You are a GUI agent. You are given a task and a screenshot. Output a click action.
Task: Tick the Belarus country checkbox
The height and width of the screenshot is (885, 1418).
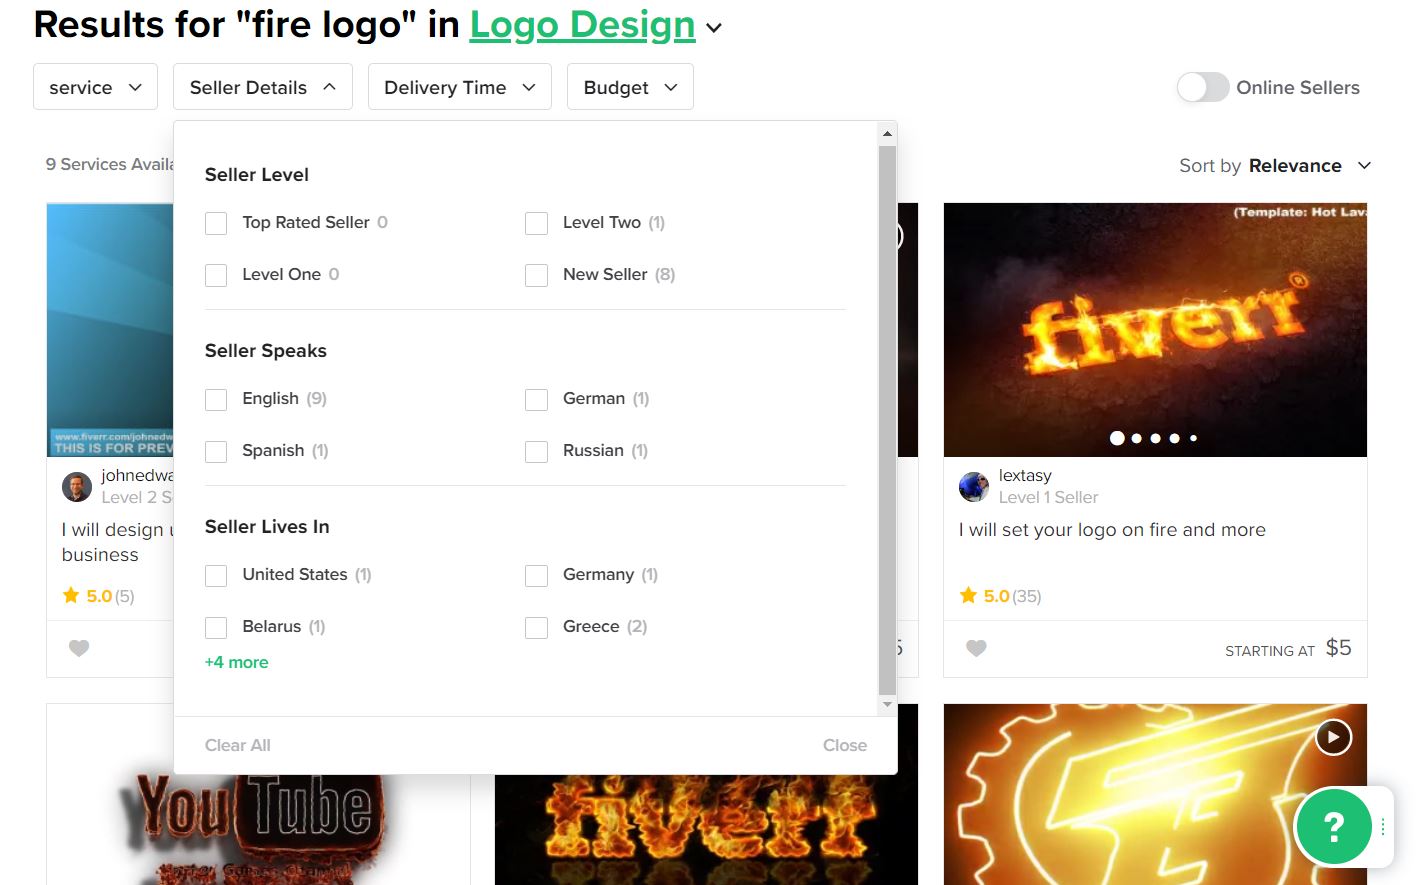[x=216, y=627]
